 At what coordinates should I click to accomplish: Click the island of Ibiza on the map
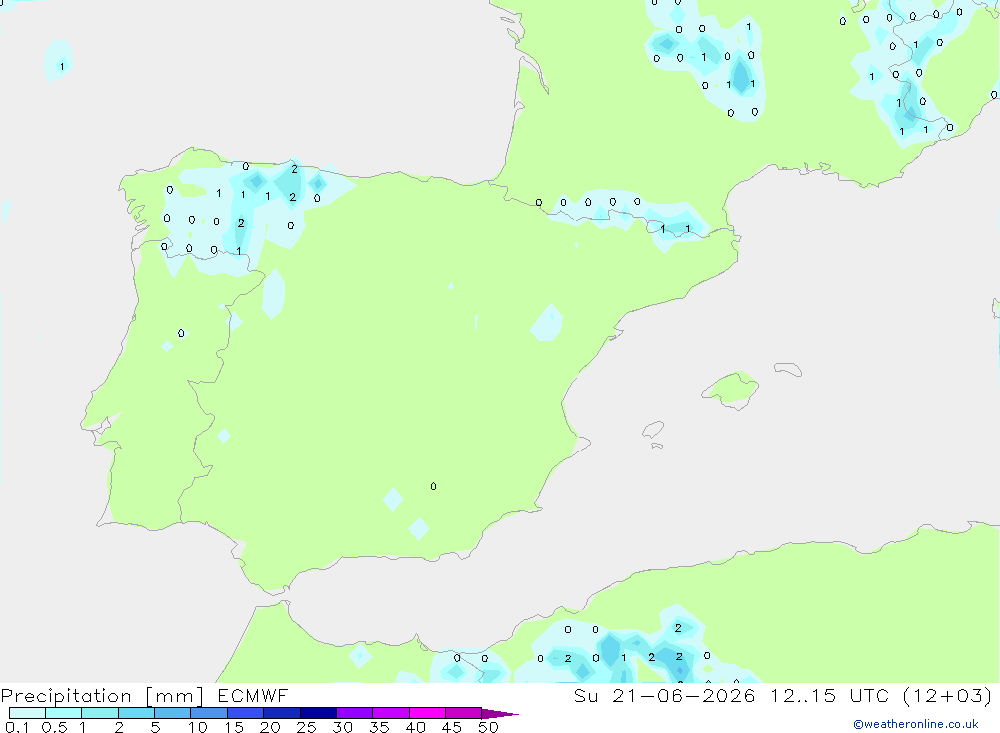point(653,430)
